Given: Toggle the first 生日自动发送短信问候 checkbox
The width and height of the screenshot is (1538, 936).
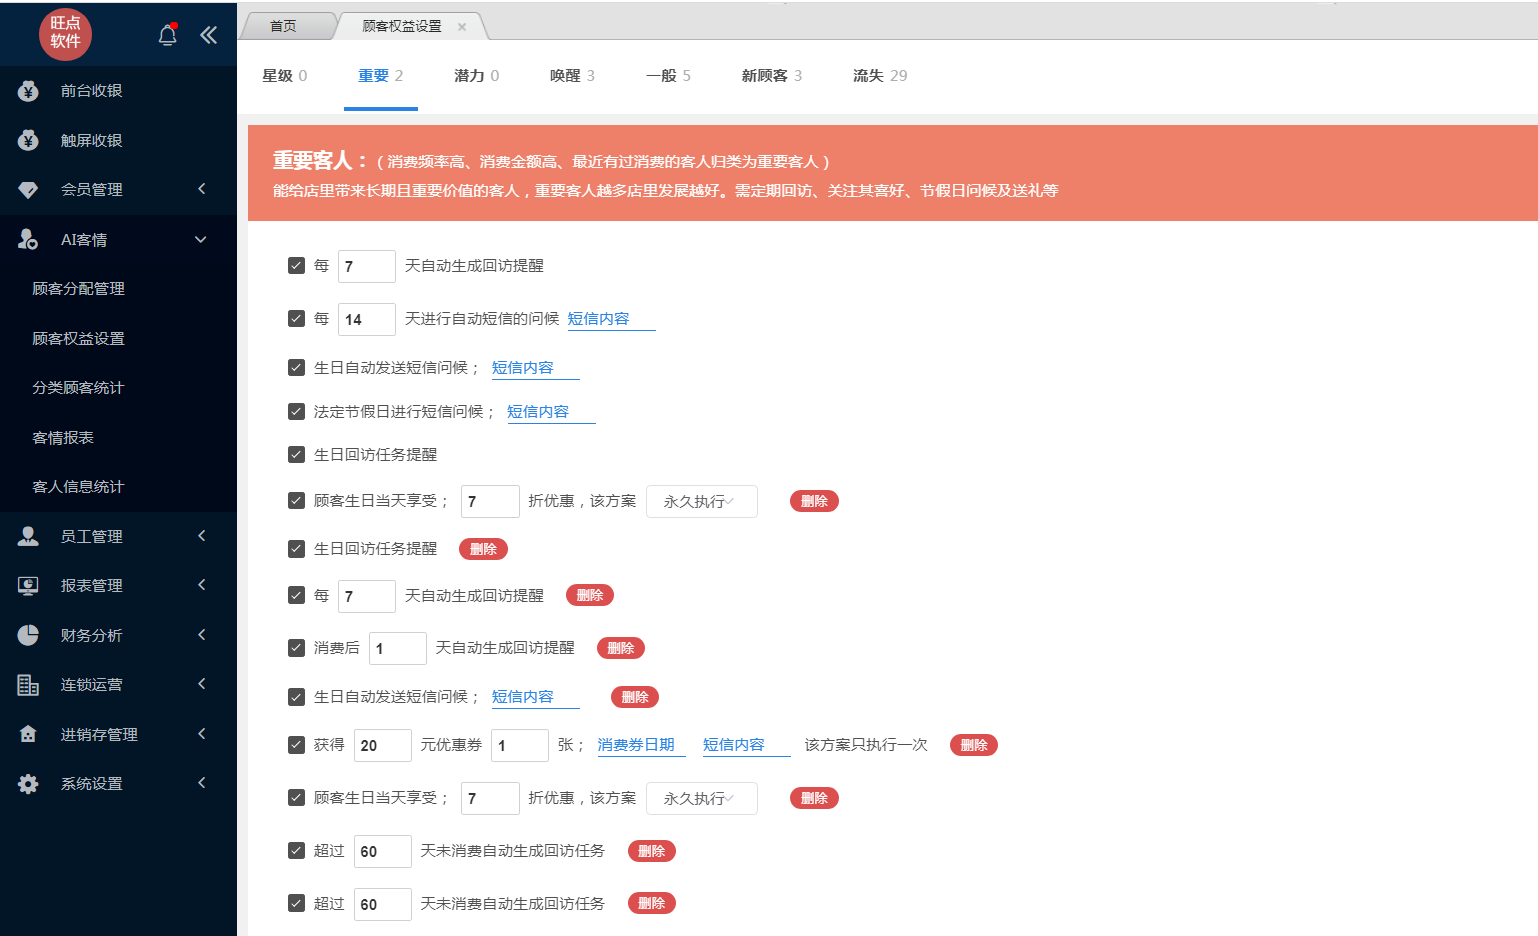Looking at the screenshot, I should [x=296, y=367].
